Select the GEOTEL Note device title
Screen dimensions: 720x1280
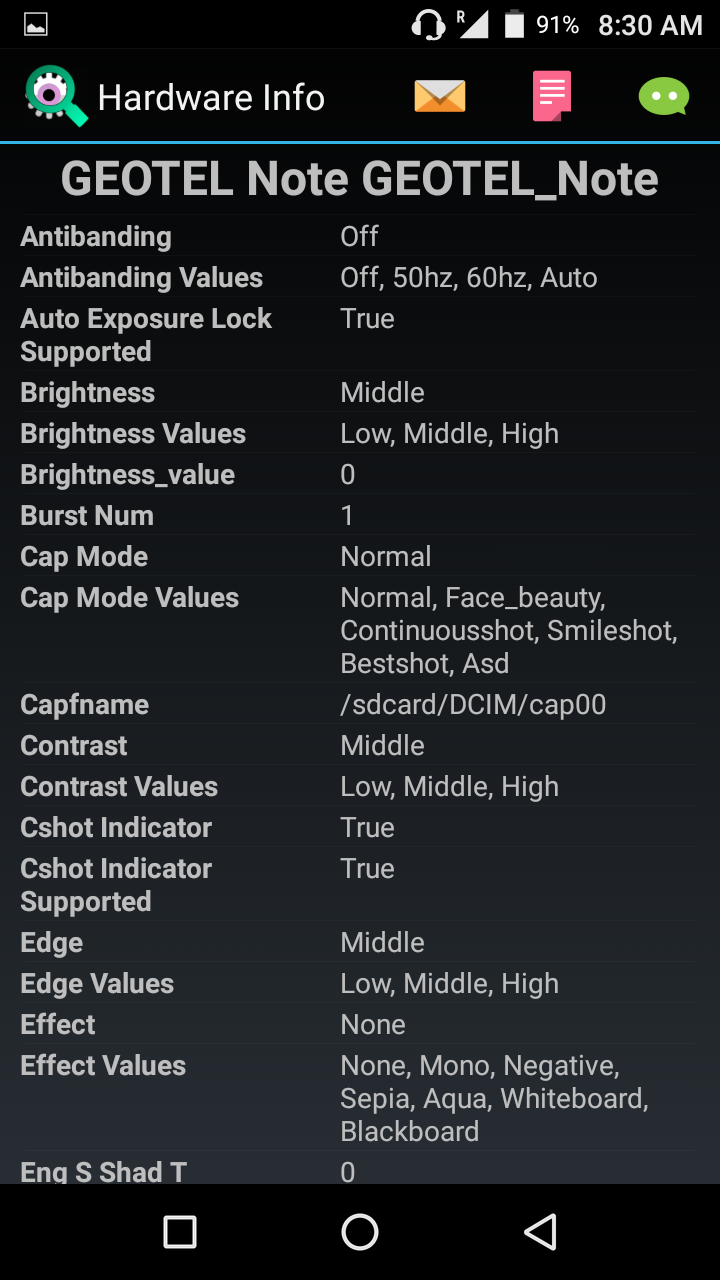click(x=360, y=180)
